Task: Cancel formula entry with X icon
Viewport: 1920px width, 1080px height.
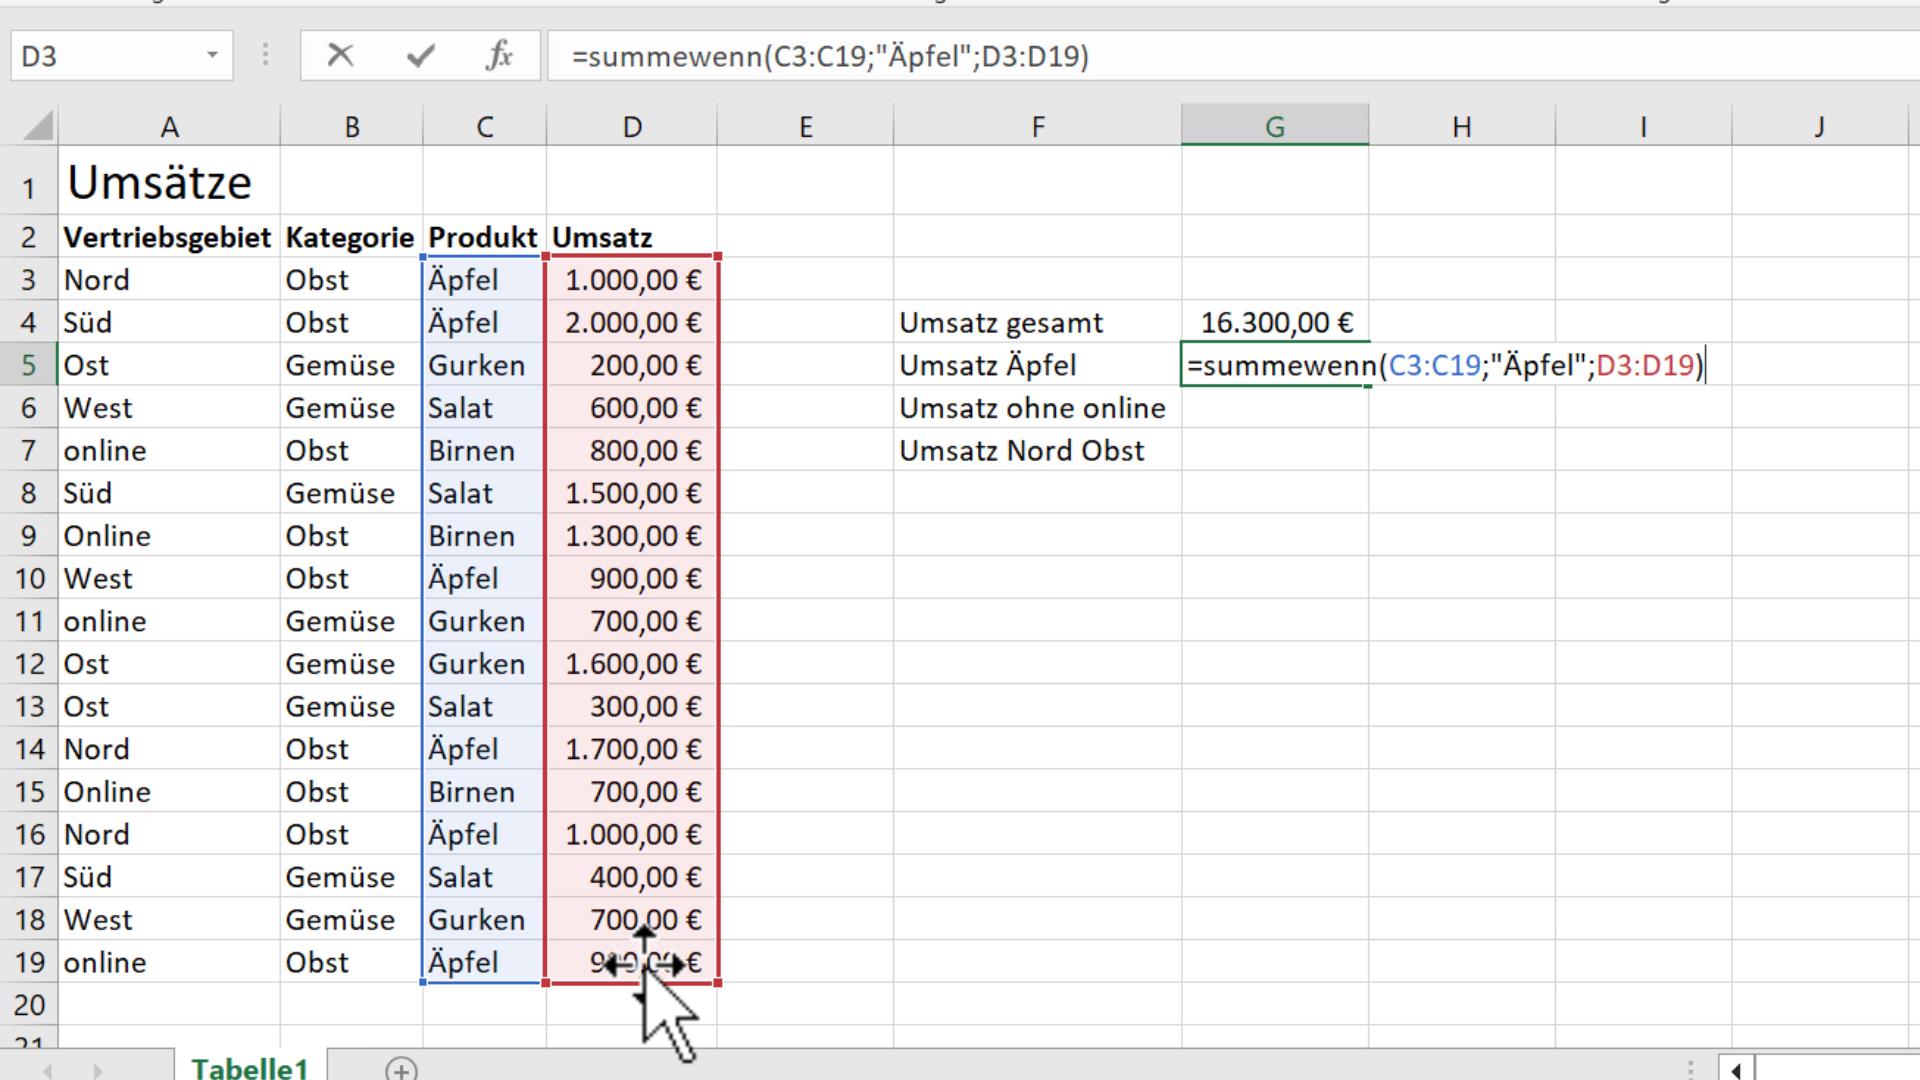Action: click(340, 56)
